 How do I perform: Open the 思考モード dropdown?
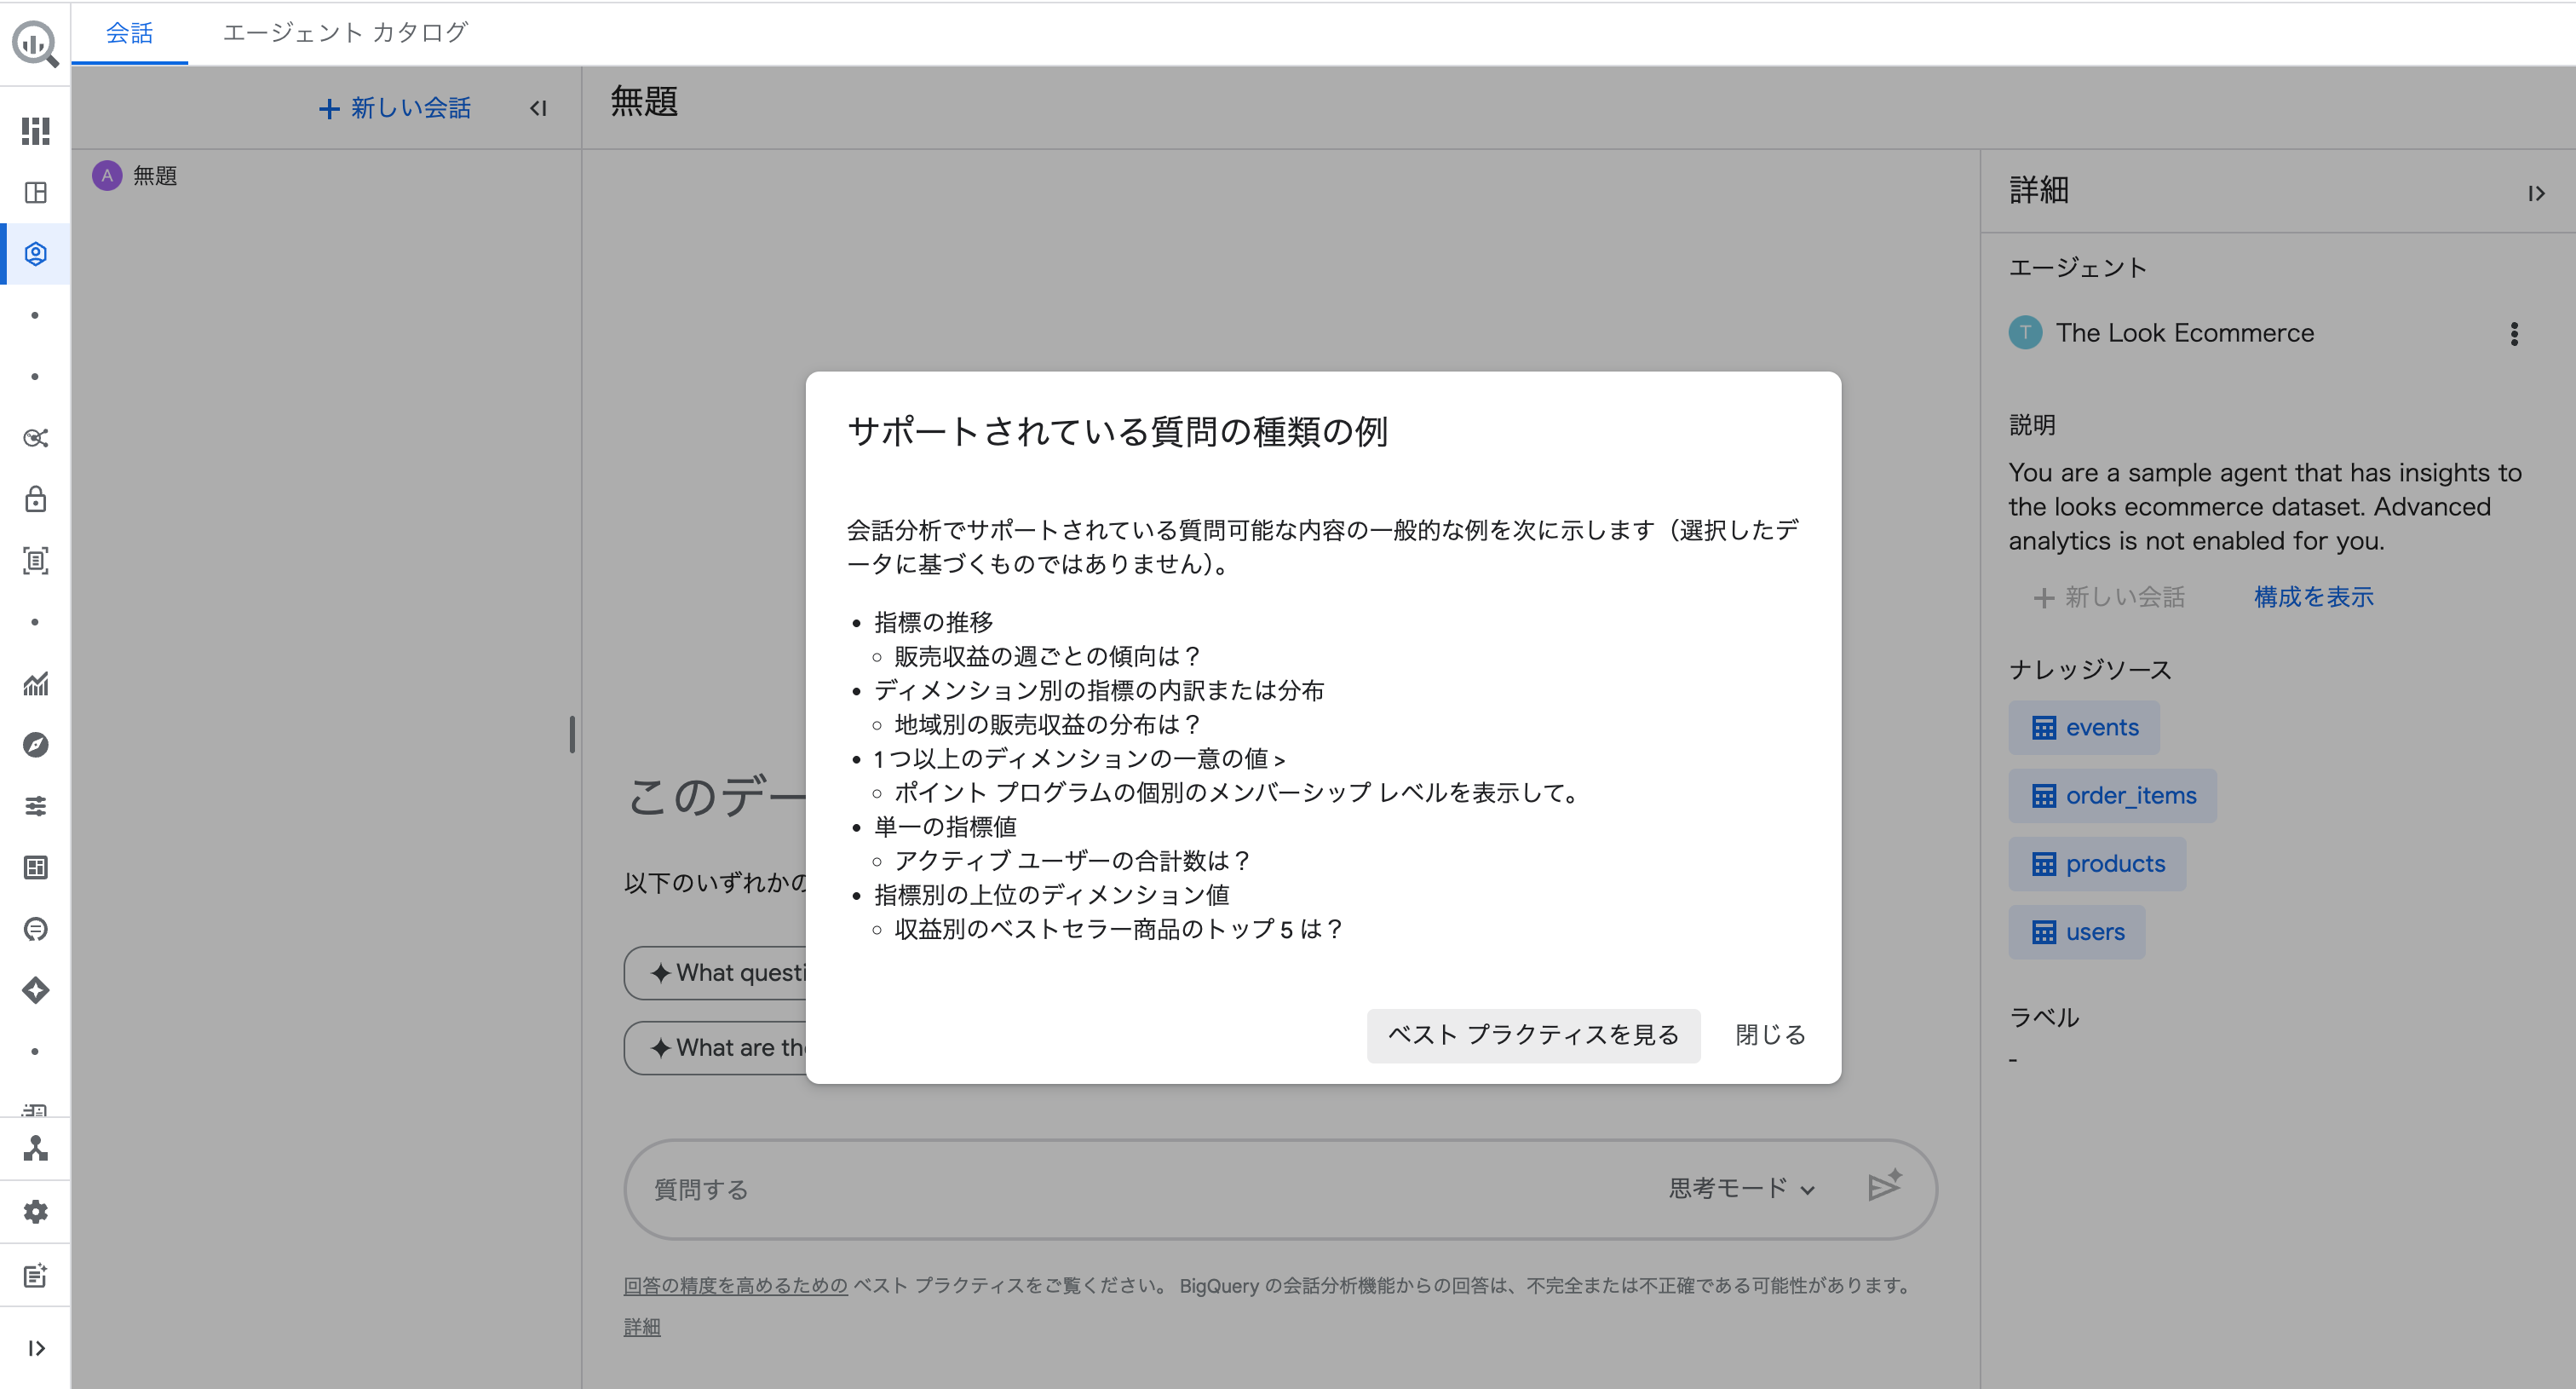click(1740, 1189)
